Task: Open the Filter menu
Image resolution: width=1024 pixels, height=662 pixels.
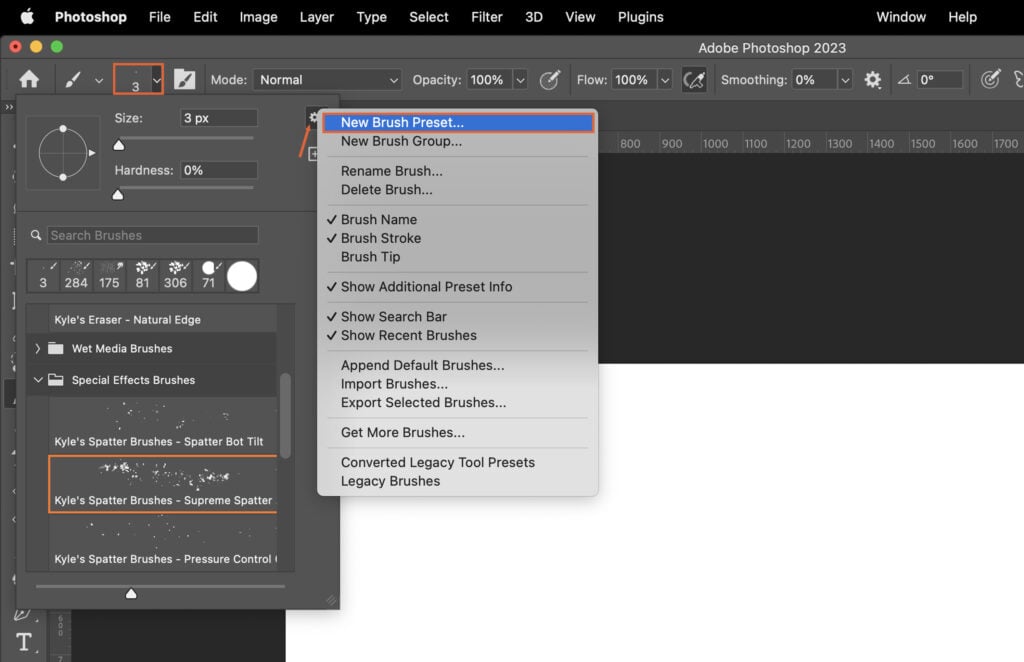Action: [x=487, y=17]
